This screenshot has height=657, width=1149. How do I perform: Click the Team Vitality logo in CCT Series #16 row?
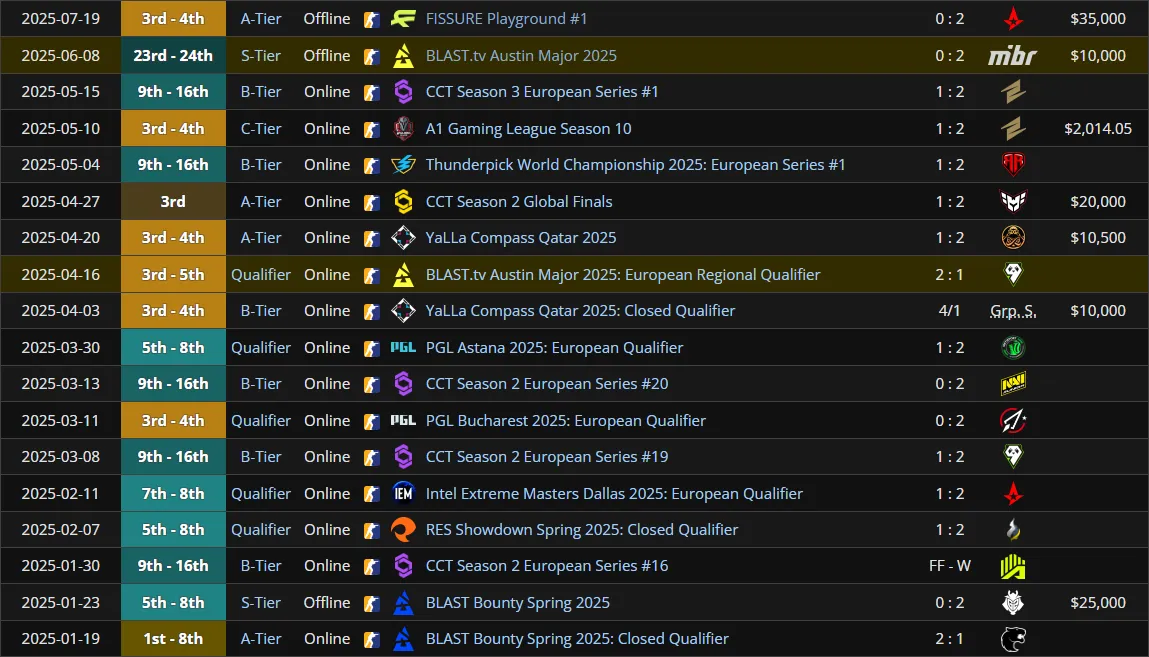tap(1013, 566)
